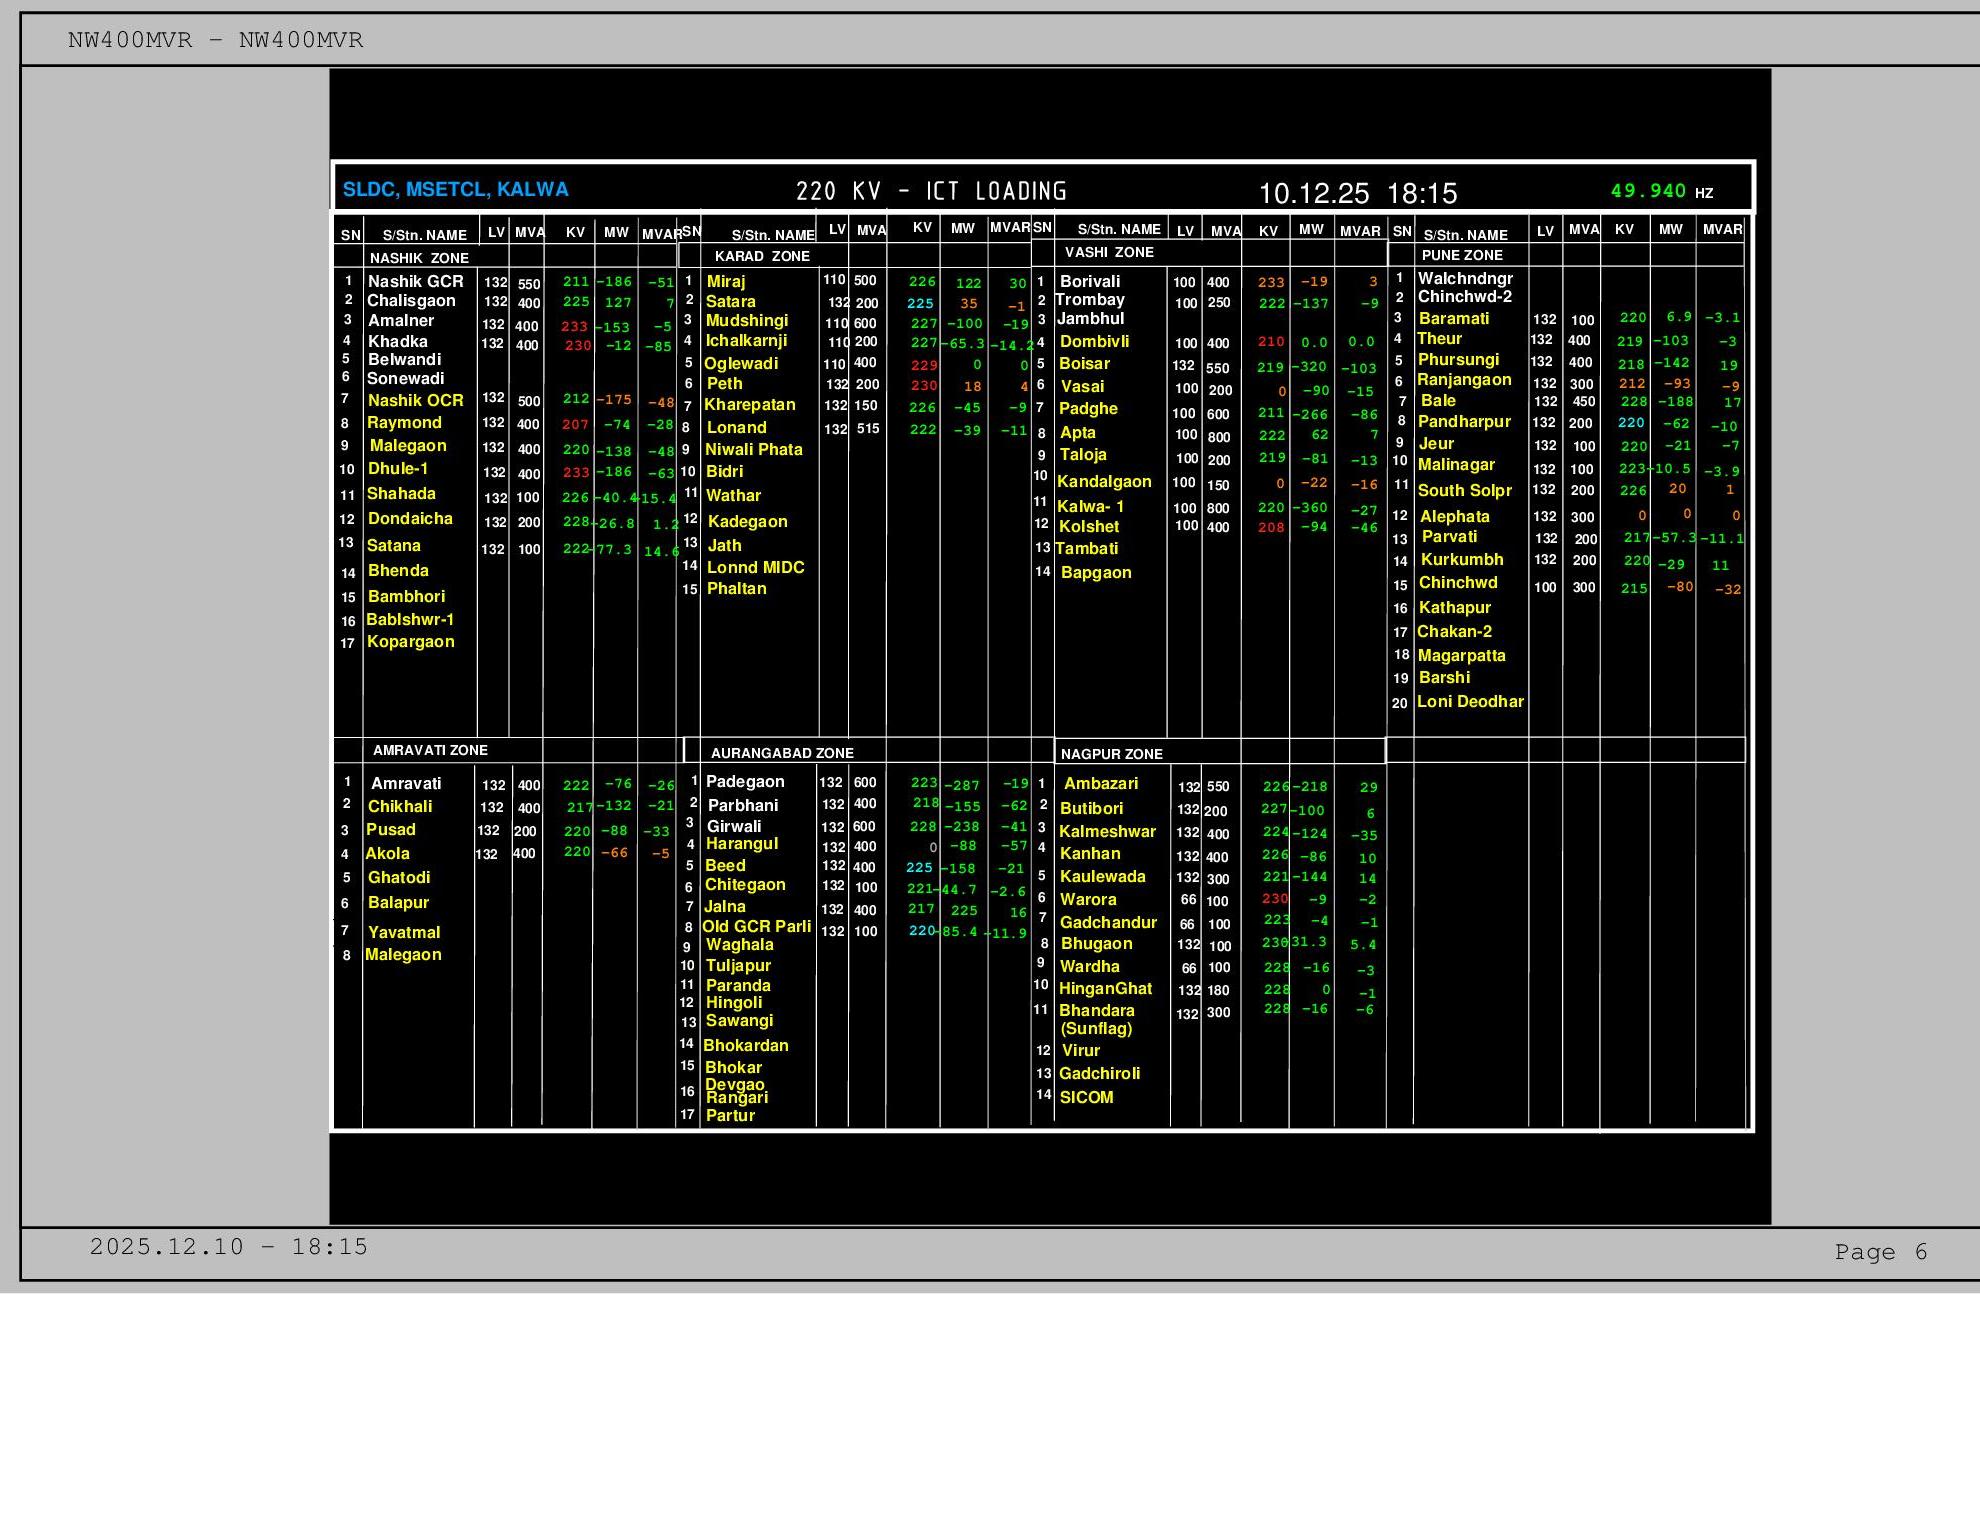
Task: Select the Ambazari substation name
Action: 1100,784
